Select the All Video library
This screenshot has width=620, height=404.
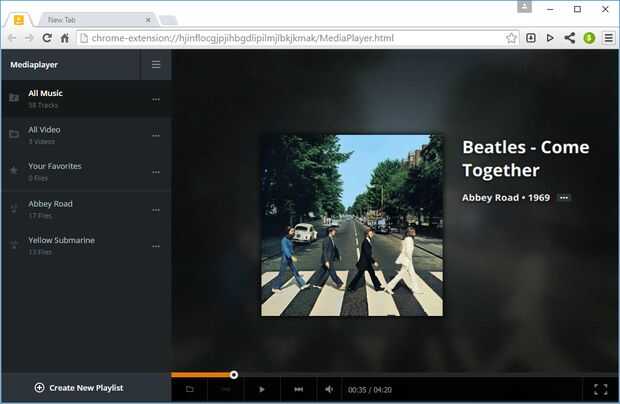pos(86,135)
